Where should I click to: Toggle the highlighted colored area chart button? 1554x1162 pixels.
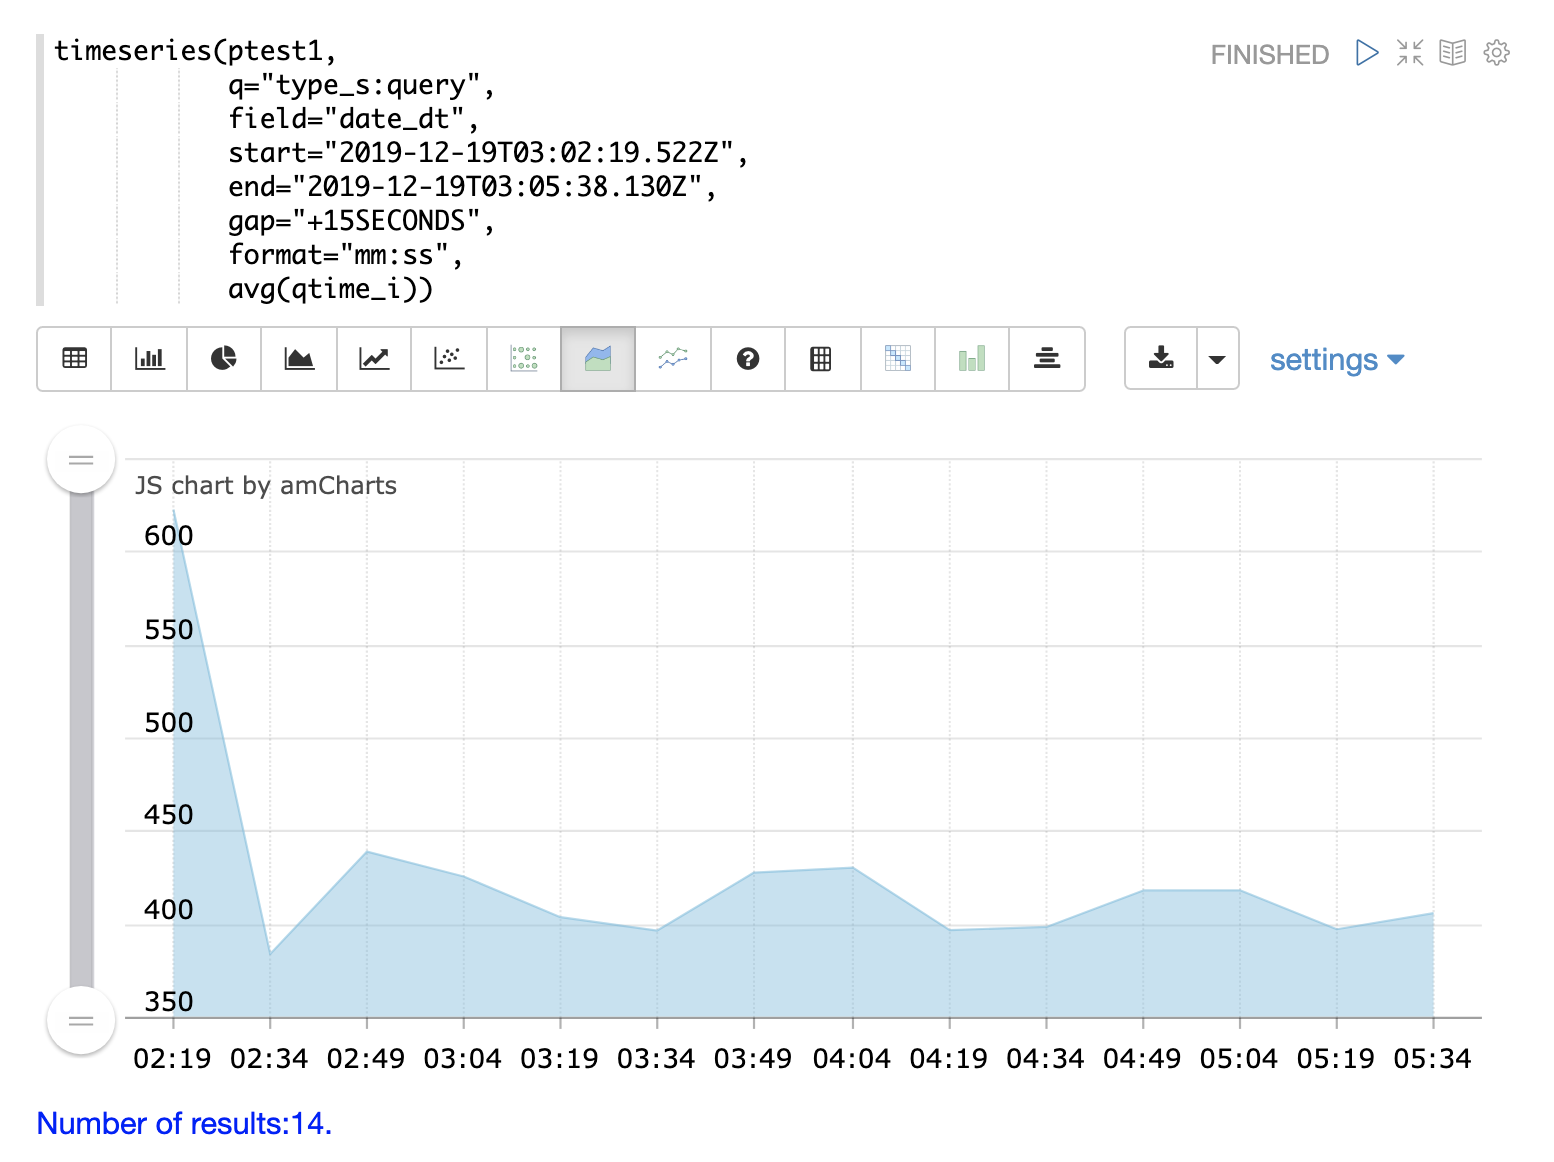coord(598,359)
